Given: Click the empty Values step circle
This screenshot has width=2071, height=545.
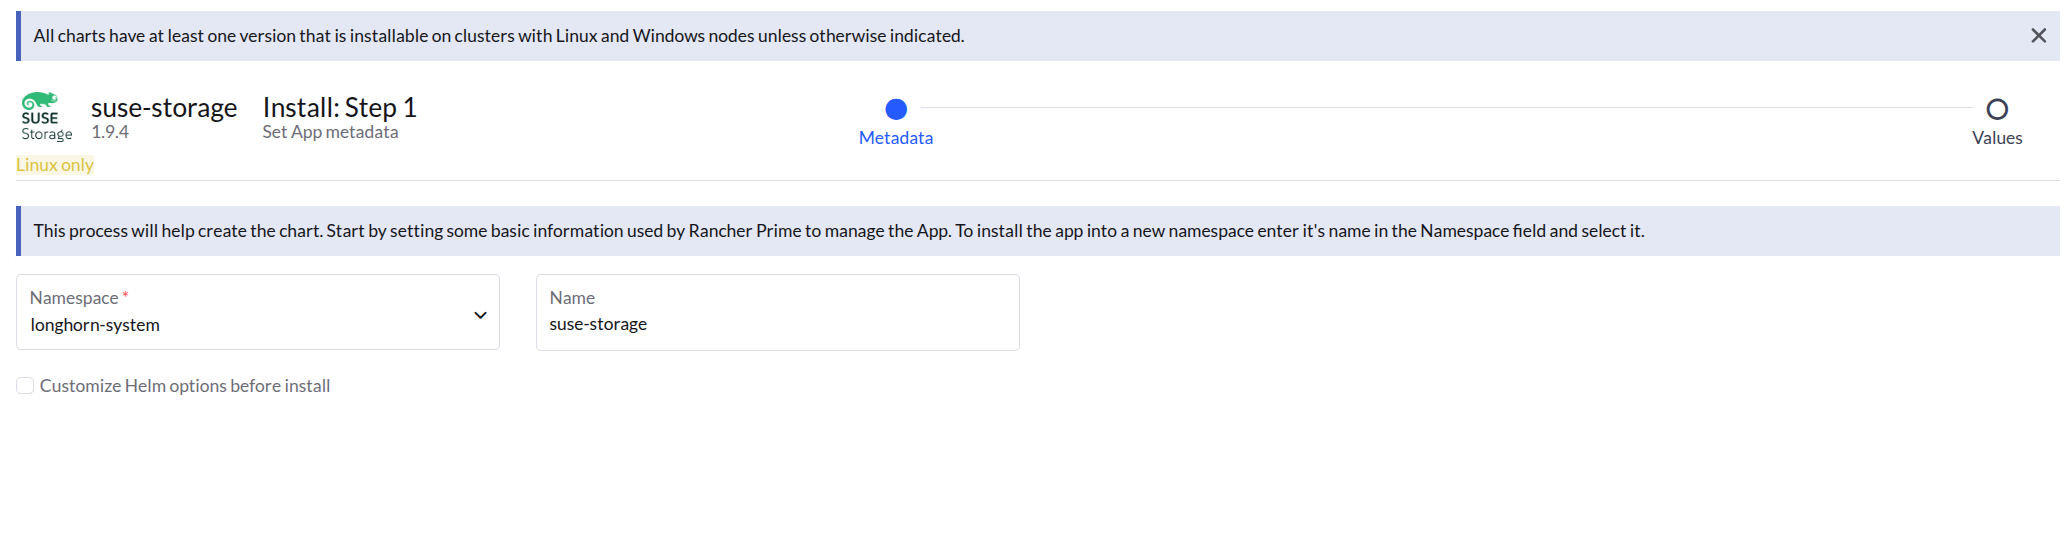Looking at the screenshot, I should coord(1996,109).
